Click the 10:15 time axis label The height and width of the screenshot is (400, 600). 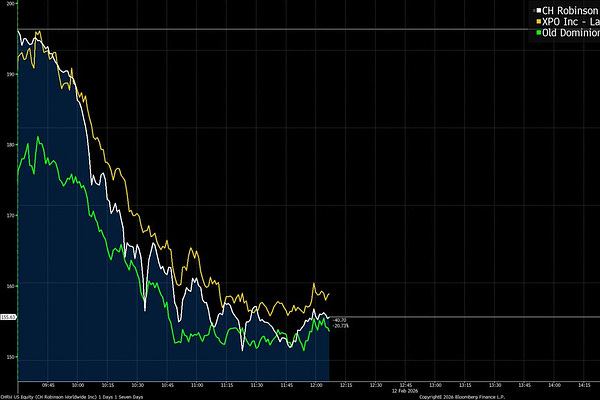[x=108, y=385]
